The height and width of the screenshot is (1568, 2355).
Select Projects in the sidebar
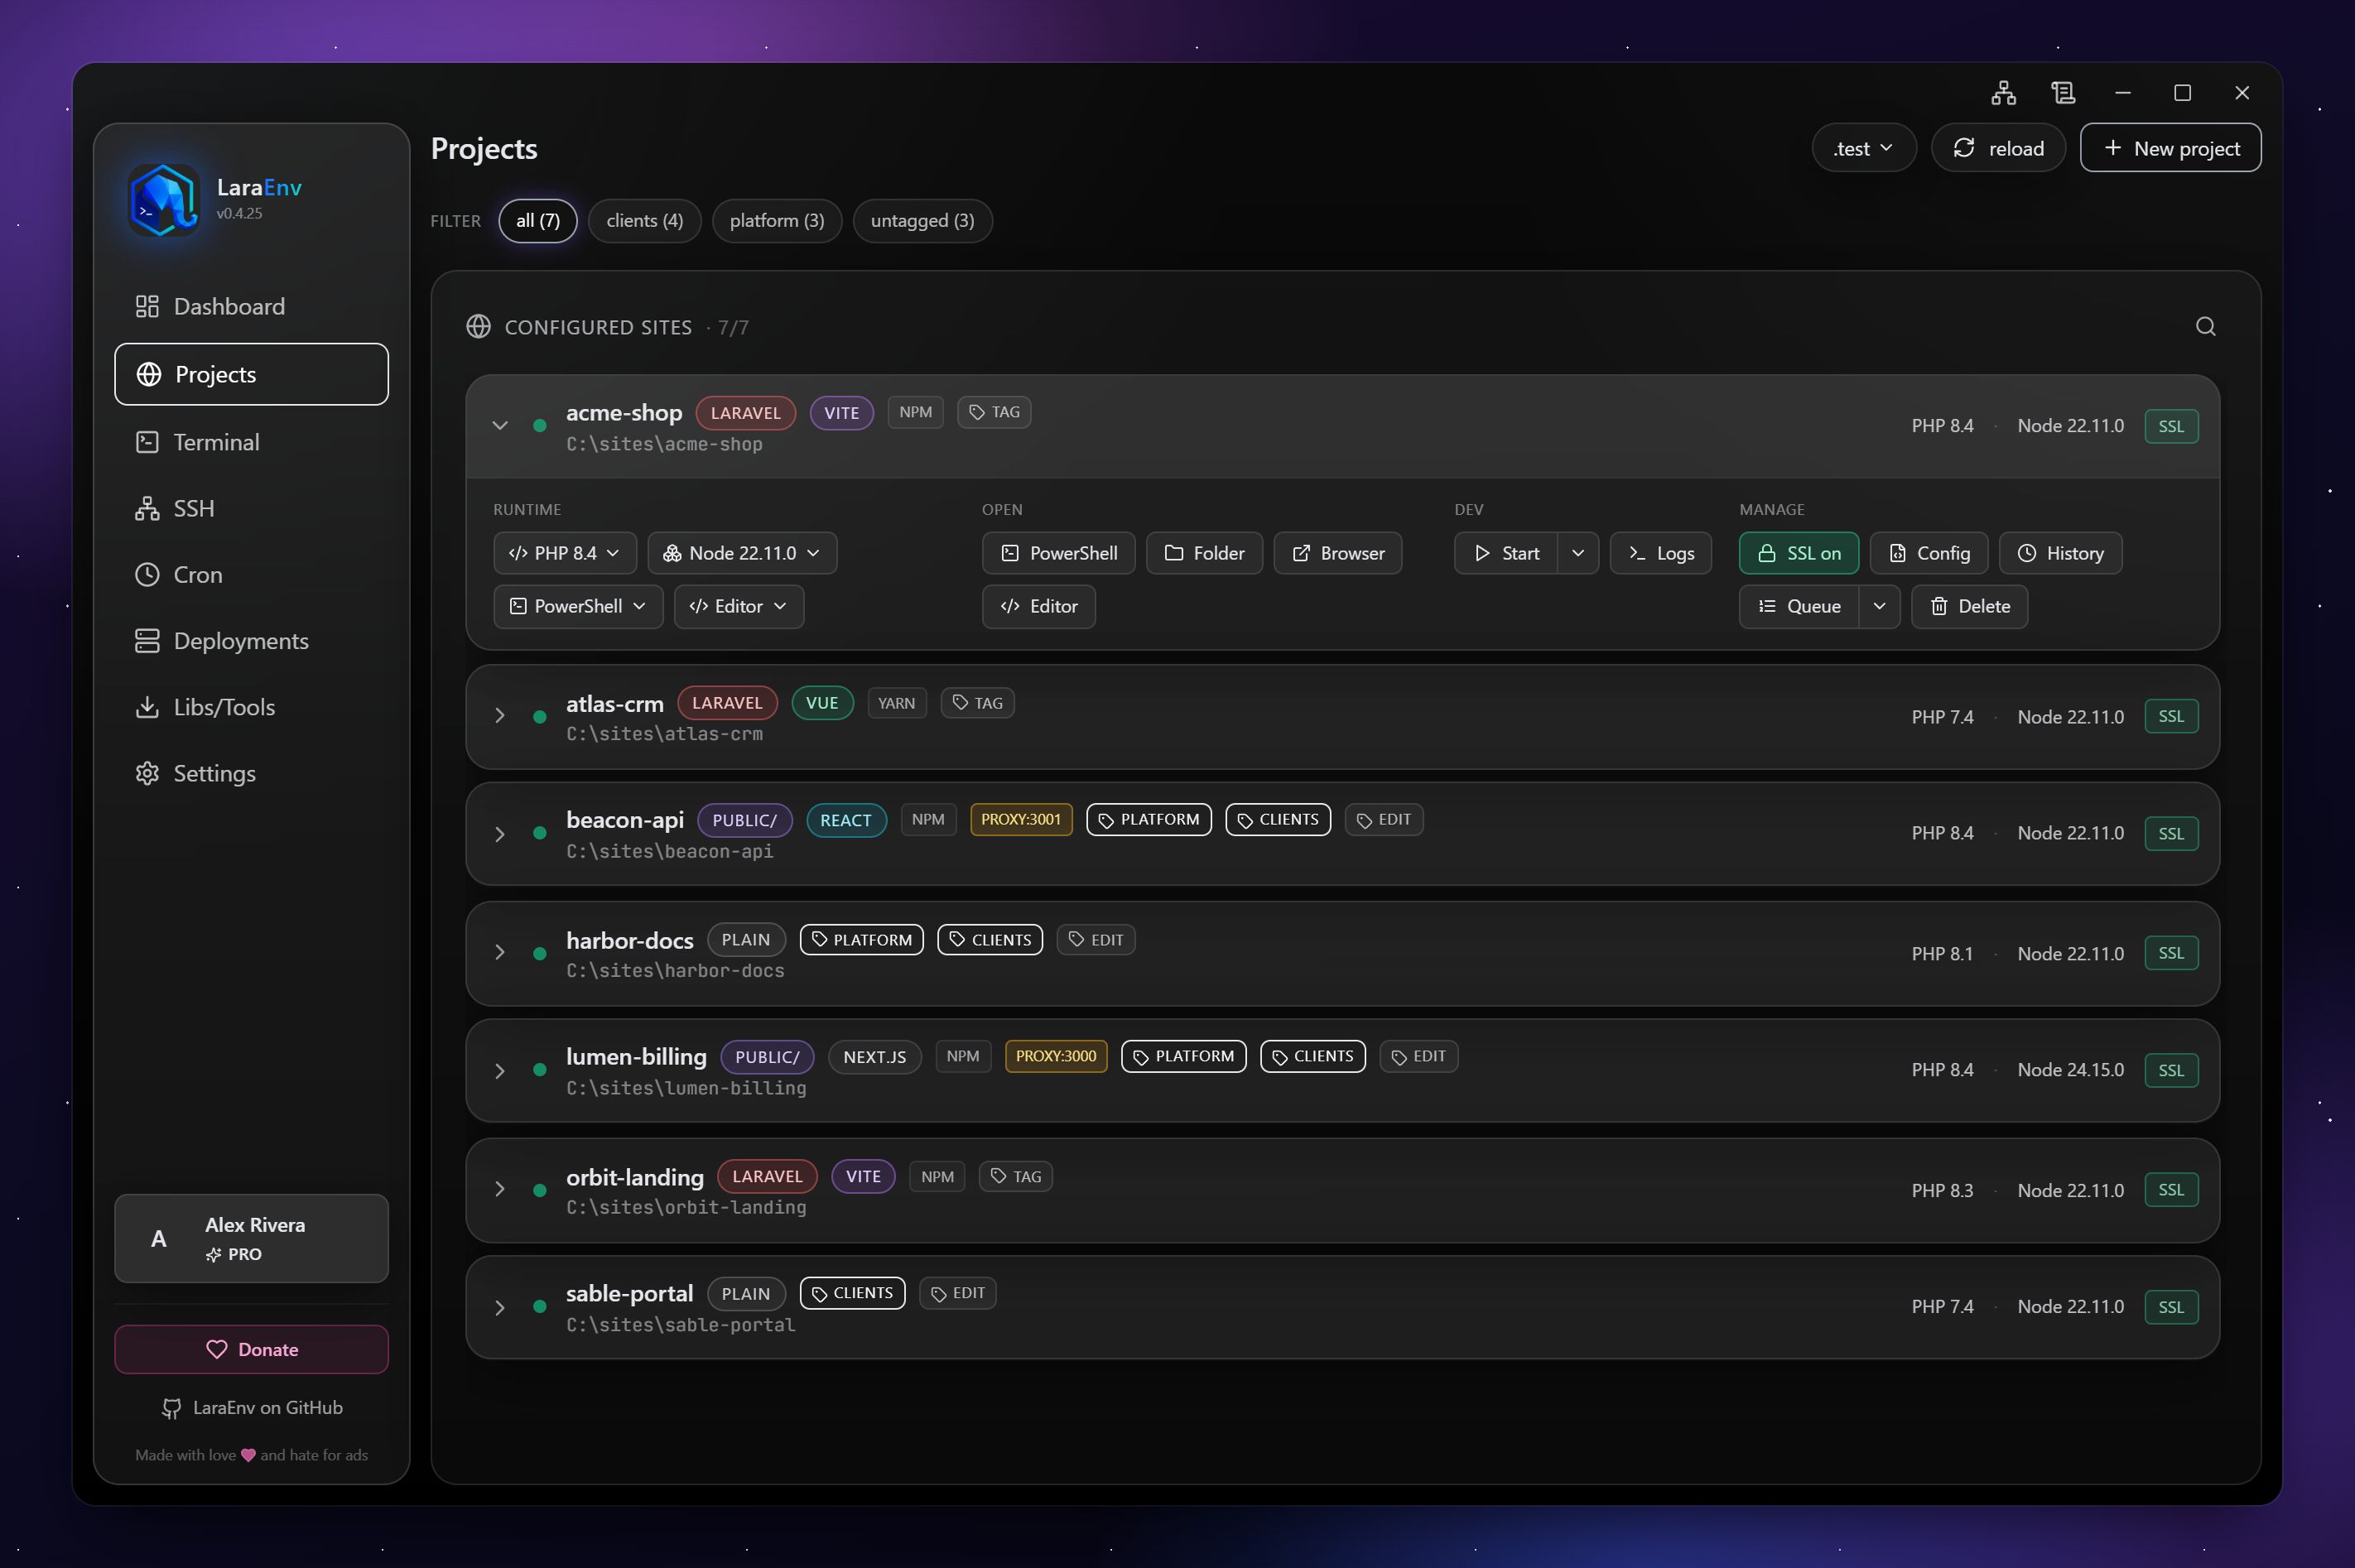pyautogui.click(x=251, y=374)
